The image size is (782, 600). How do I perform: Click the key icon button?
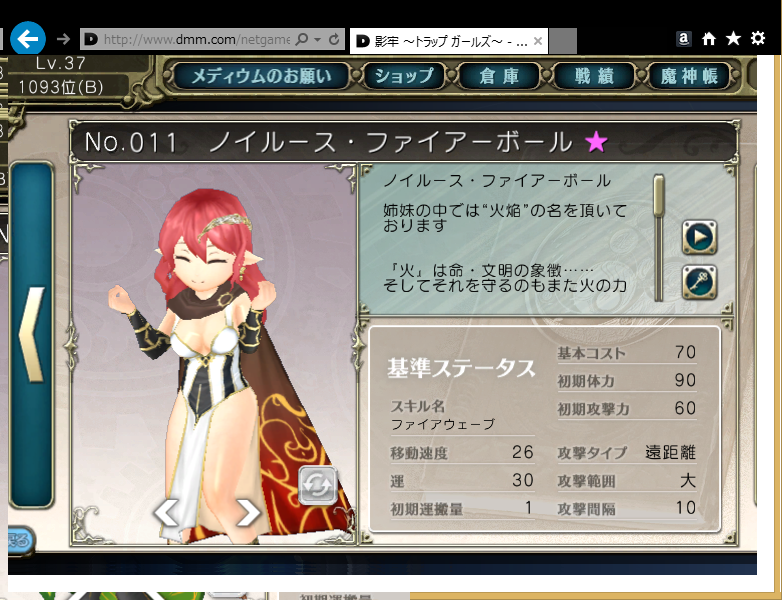coord(699,282)
